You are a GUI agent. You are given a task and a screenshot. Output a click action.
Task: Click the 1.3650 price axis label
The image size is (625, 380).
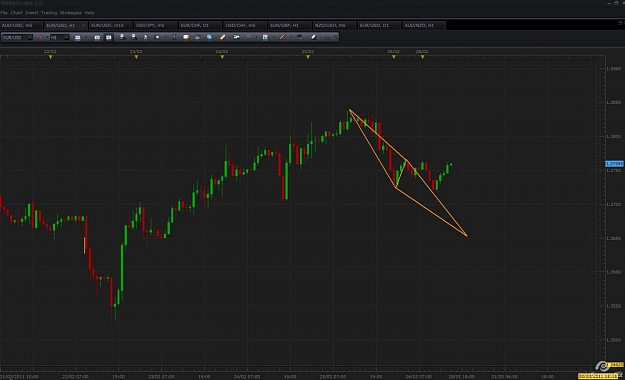[x=614, y=238]
